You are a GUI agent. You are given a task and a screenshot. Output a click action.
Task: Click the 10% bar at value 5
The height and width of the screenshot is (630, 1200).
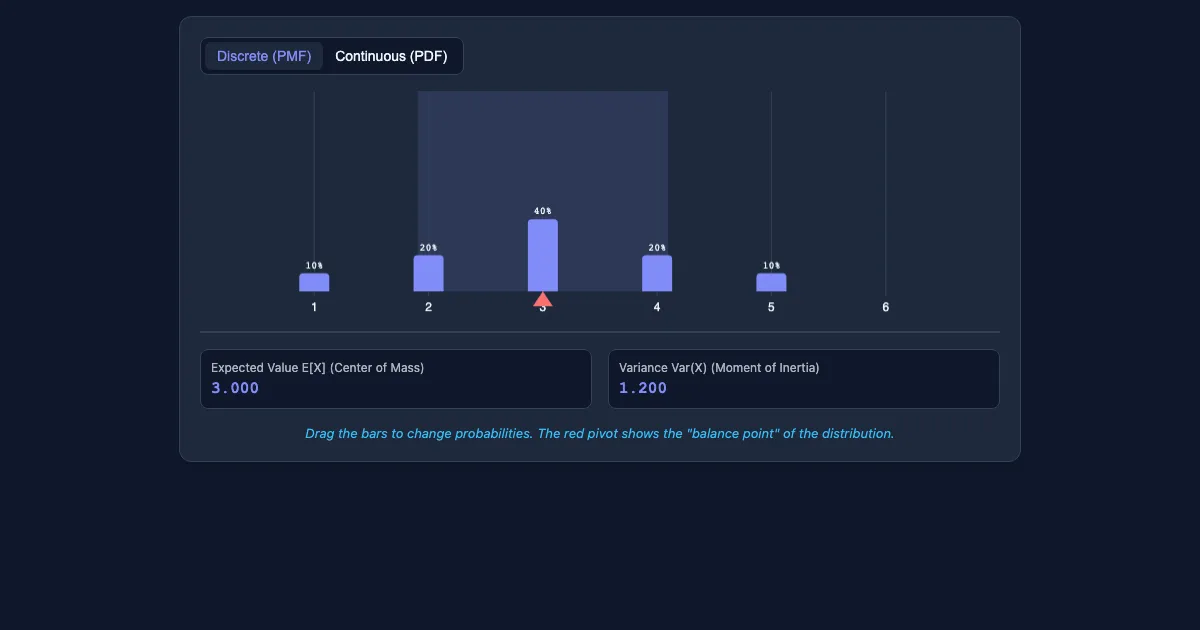click(771, 282)
